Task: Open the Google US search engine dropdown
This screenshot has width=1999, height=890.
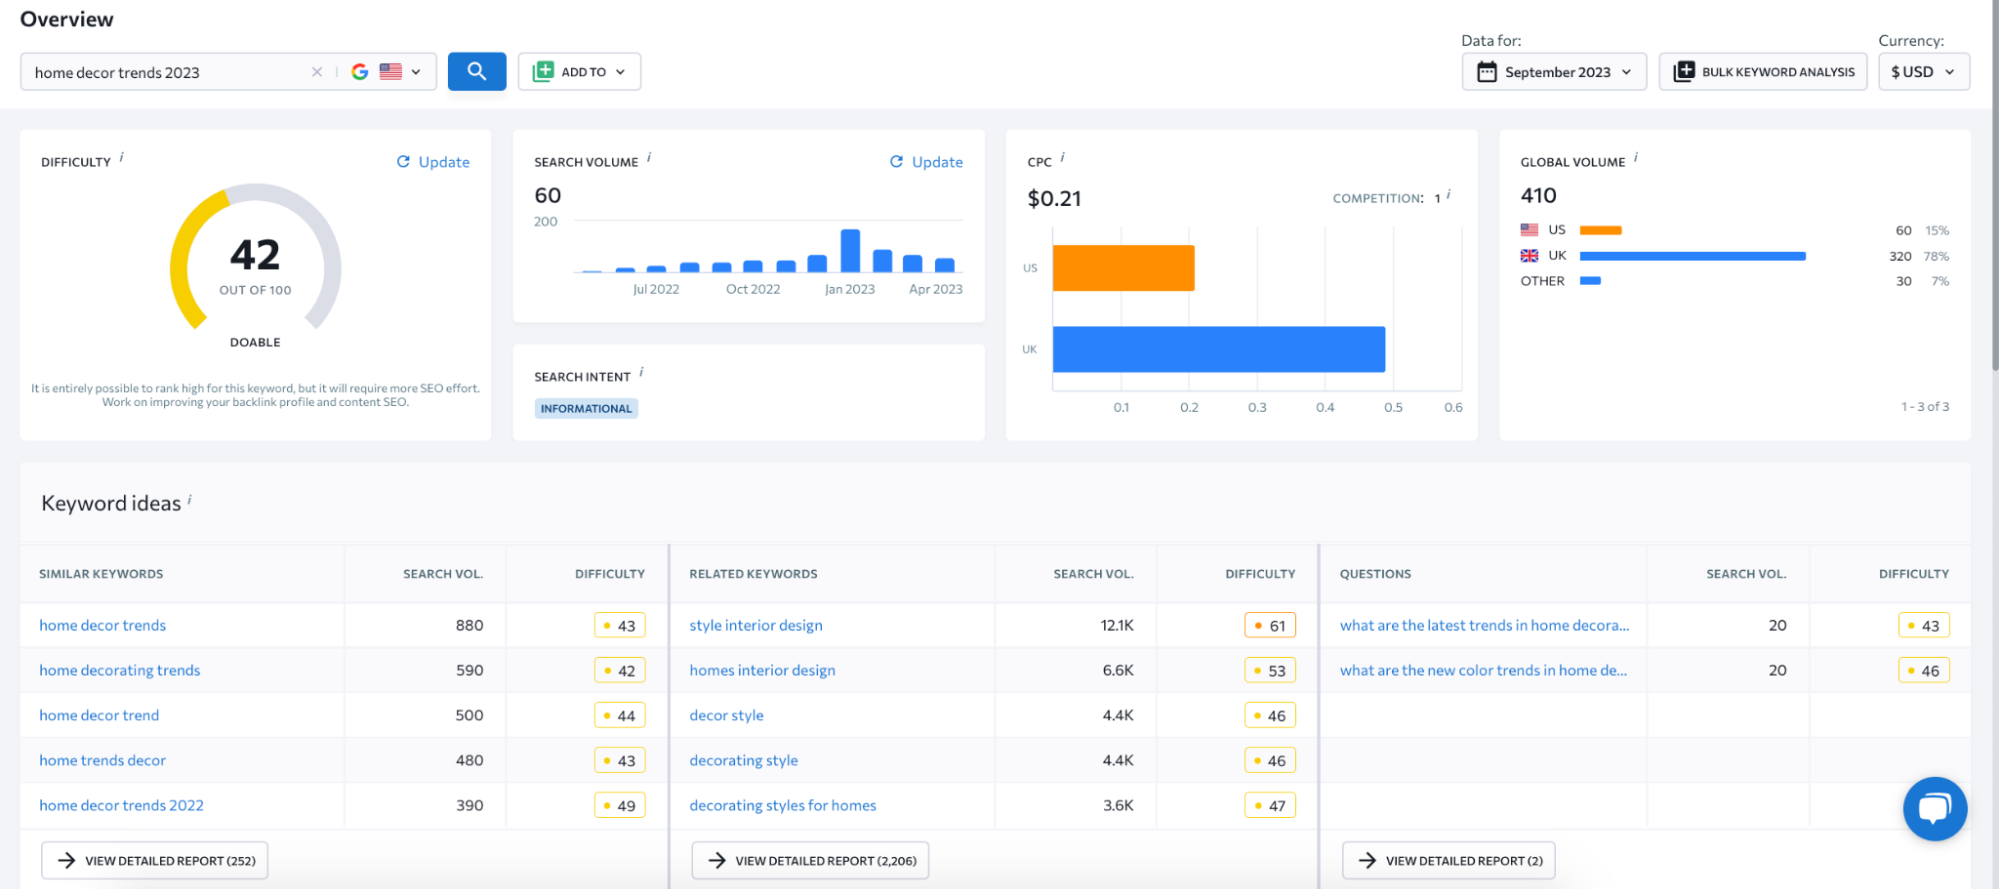Action: coord(387,72)
